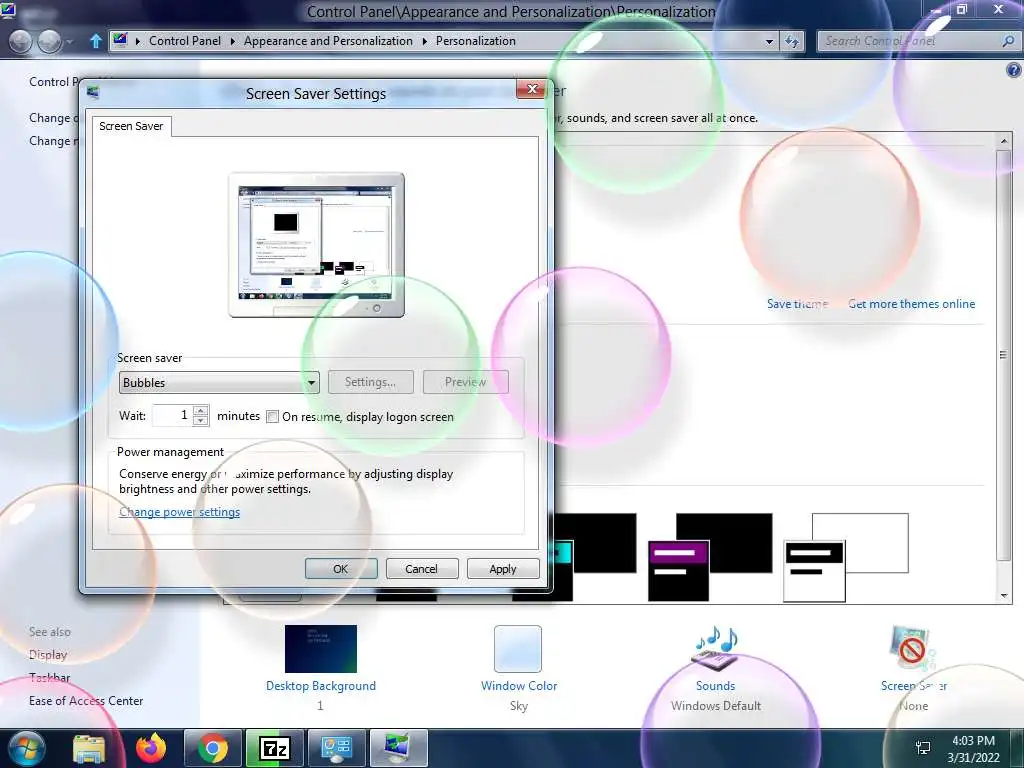Click the screen saver Settings... button
The image size is (1024, 768).
370,382
